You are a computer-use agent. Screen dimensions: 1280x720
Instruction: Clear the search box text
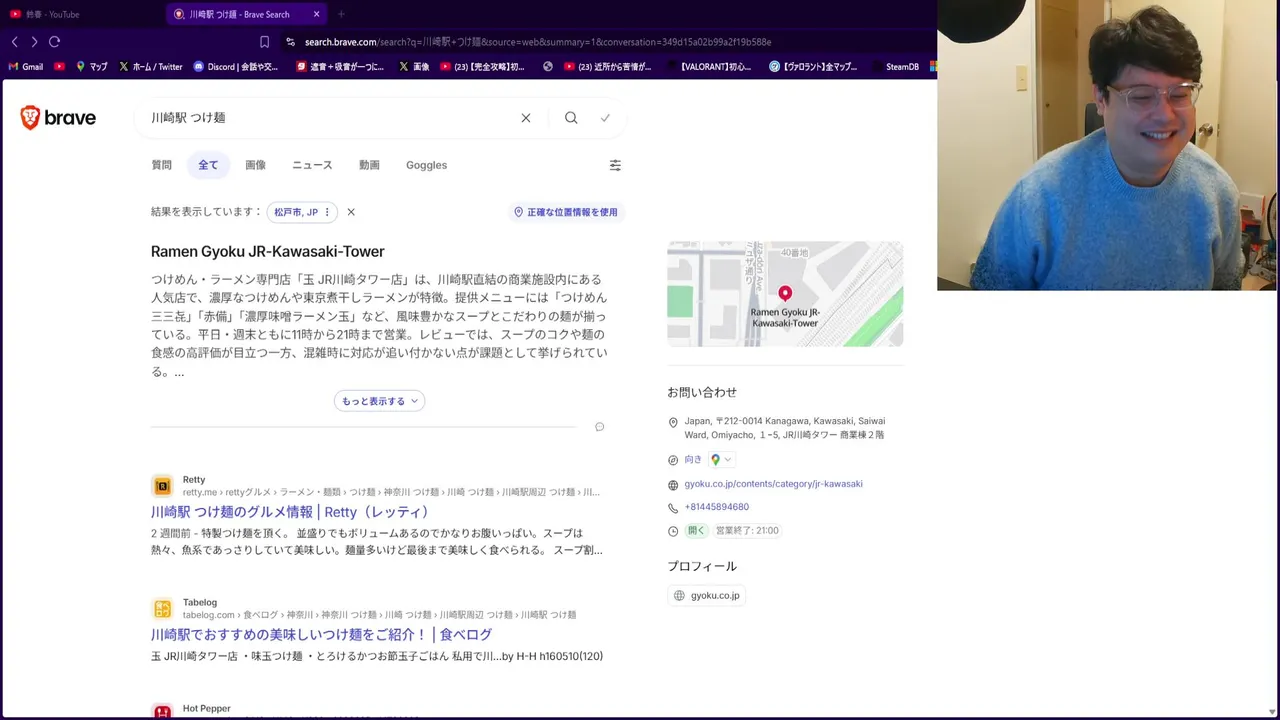click(526, 118)
